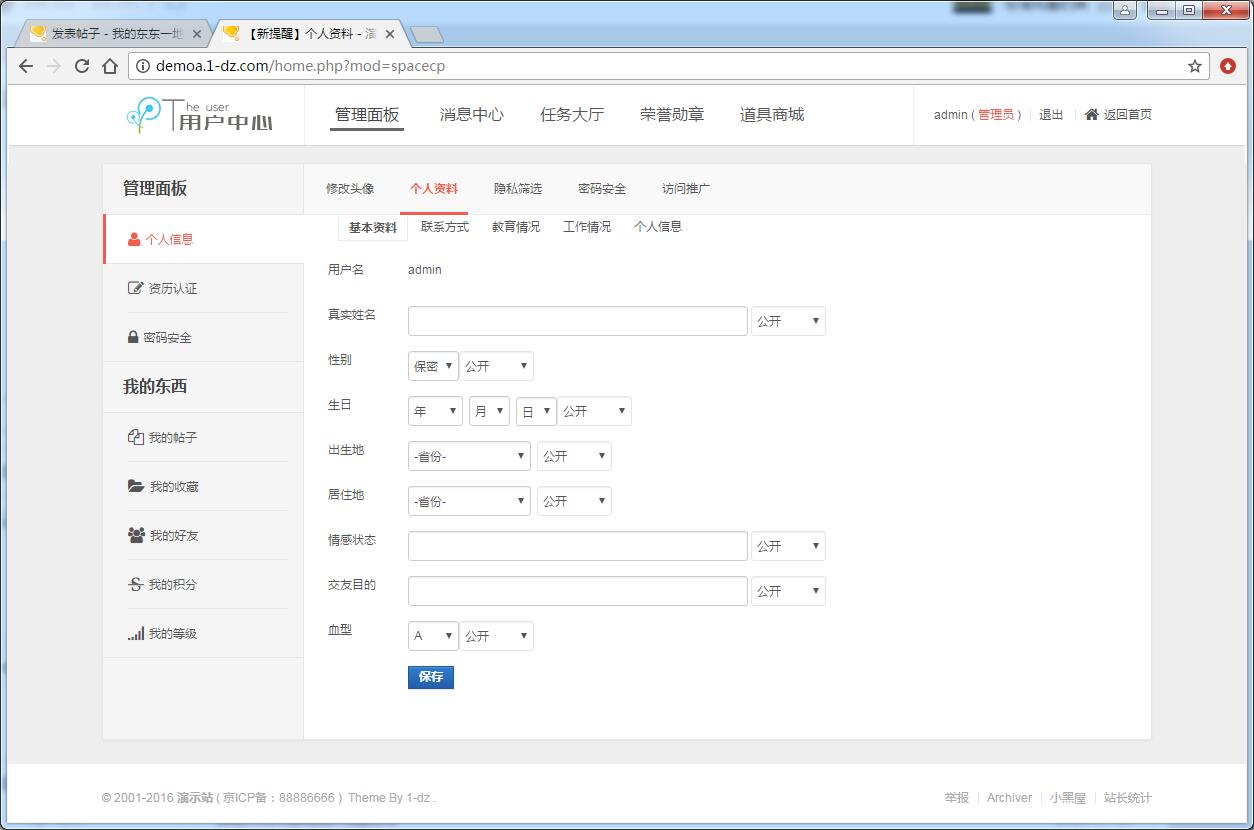Viewport: 1254px width, 830px height.
Task: Click the group icon beside 我的好友
Action: click(137, 535)
